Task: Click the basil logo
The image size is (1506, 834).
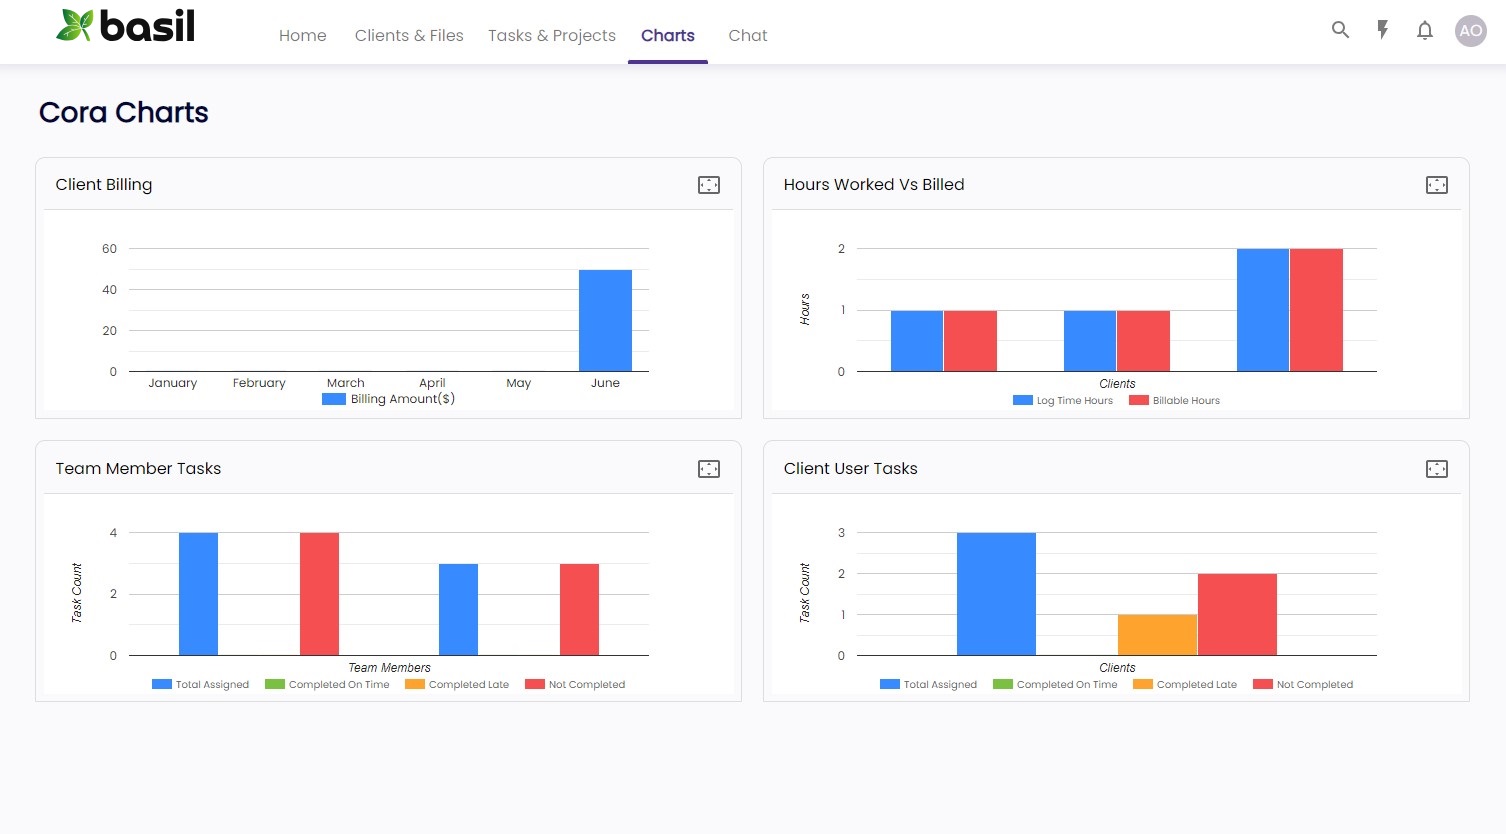Action: pyautogui.click(x=126, y=26)
